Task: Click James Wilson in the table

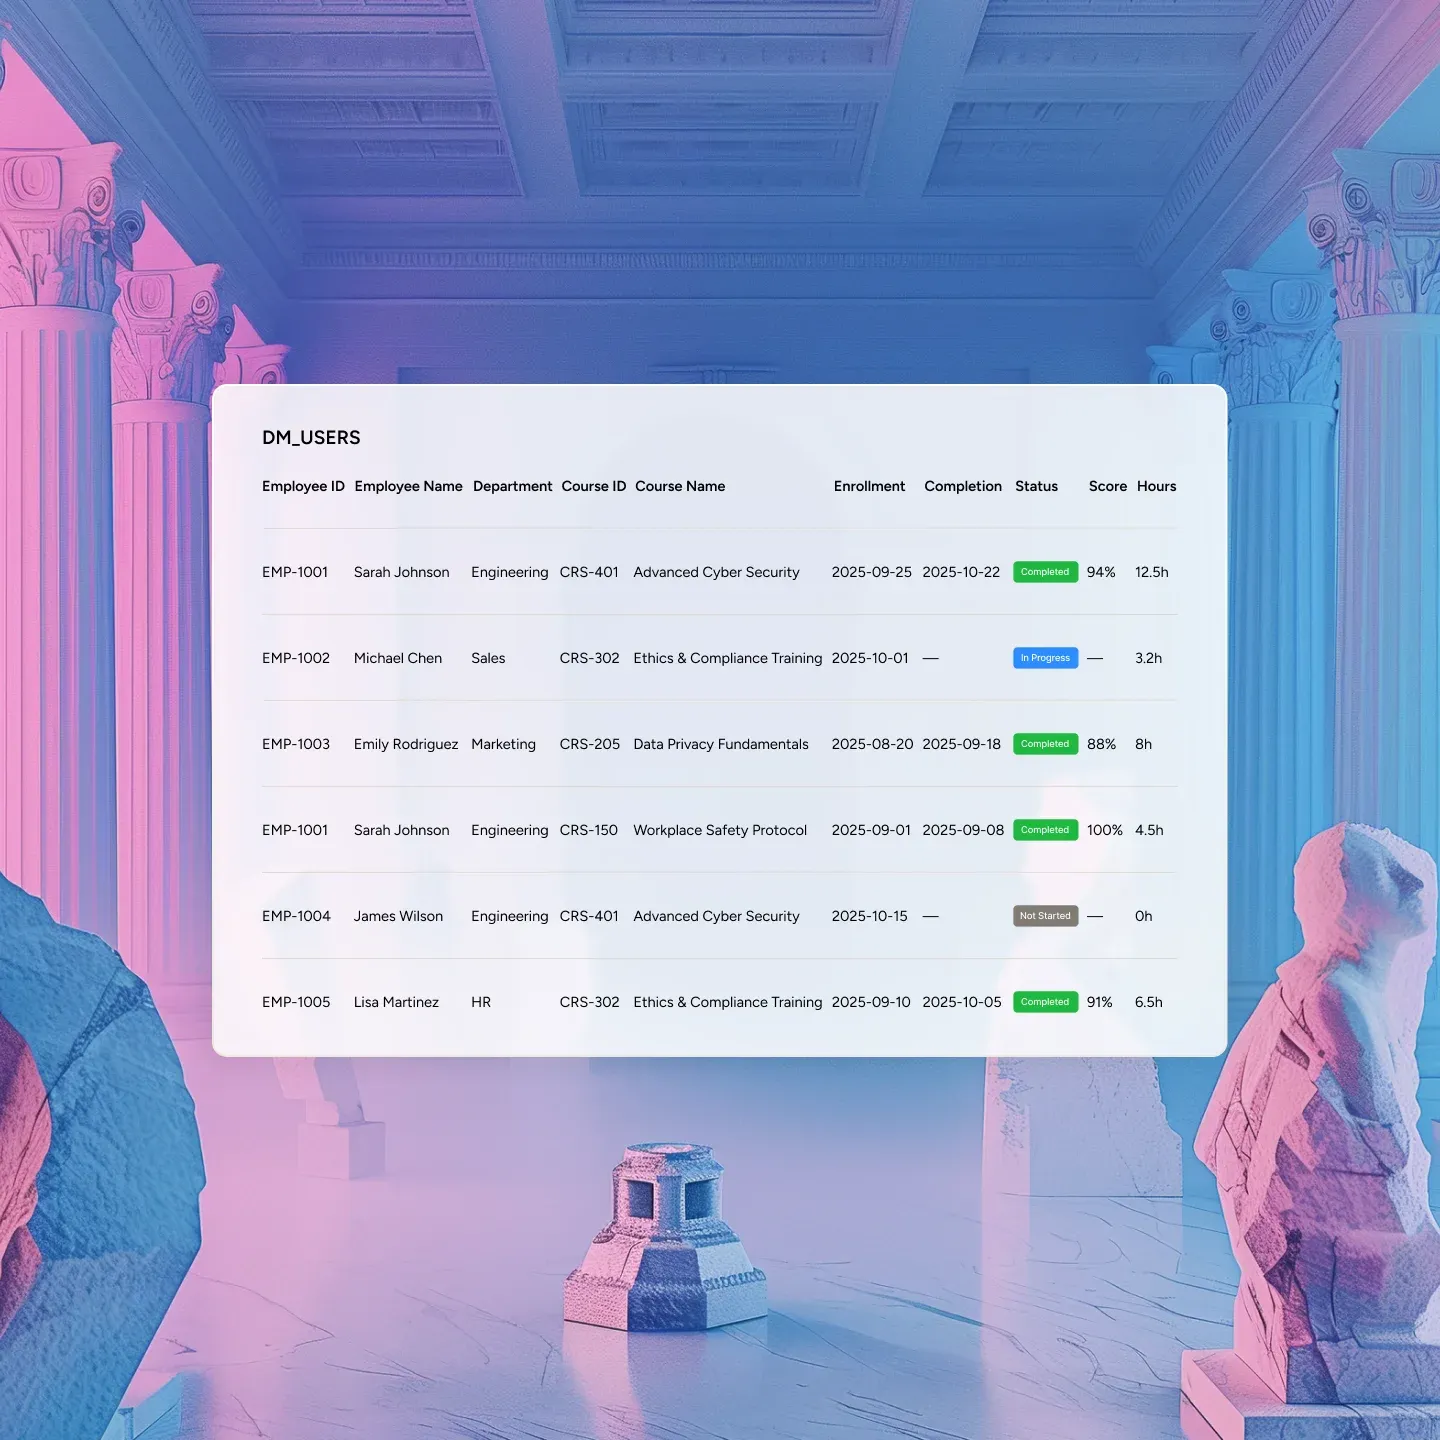Action: [398, 916]
